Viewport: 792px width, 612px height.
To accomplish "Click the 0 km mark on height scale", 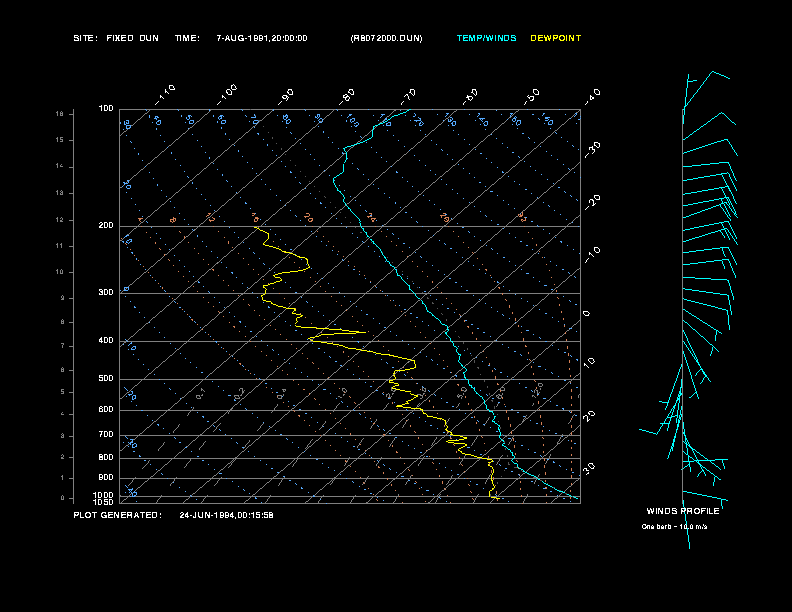I will pyautogui.click(x=63, y=498).
